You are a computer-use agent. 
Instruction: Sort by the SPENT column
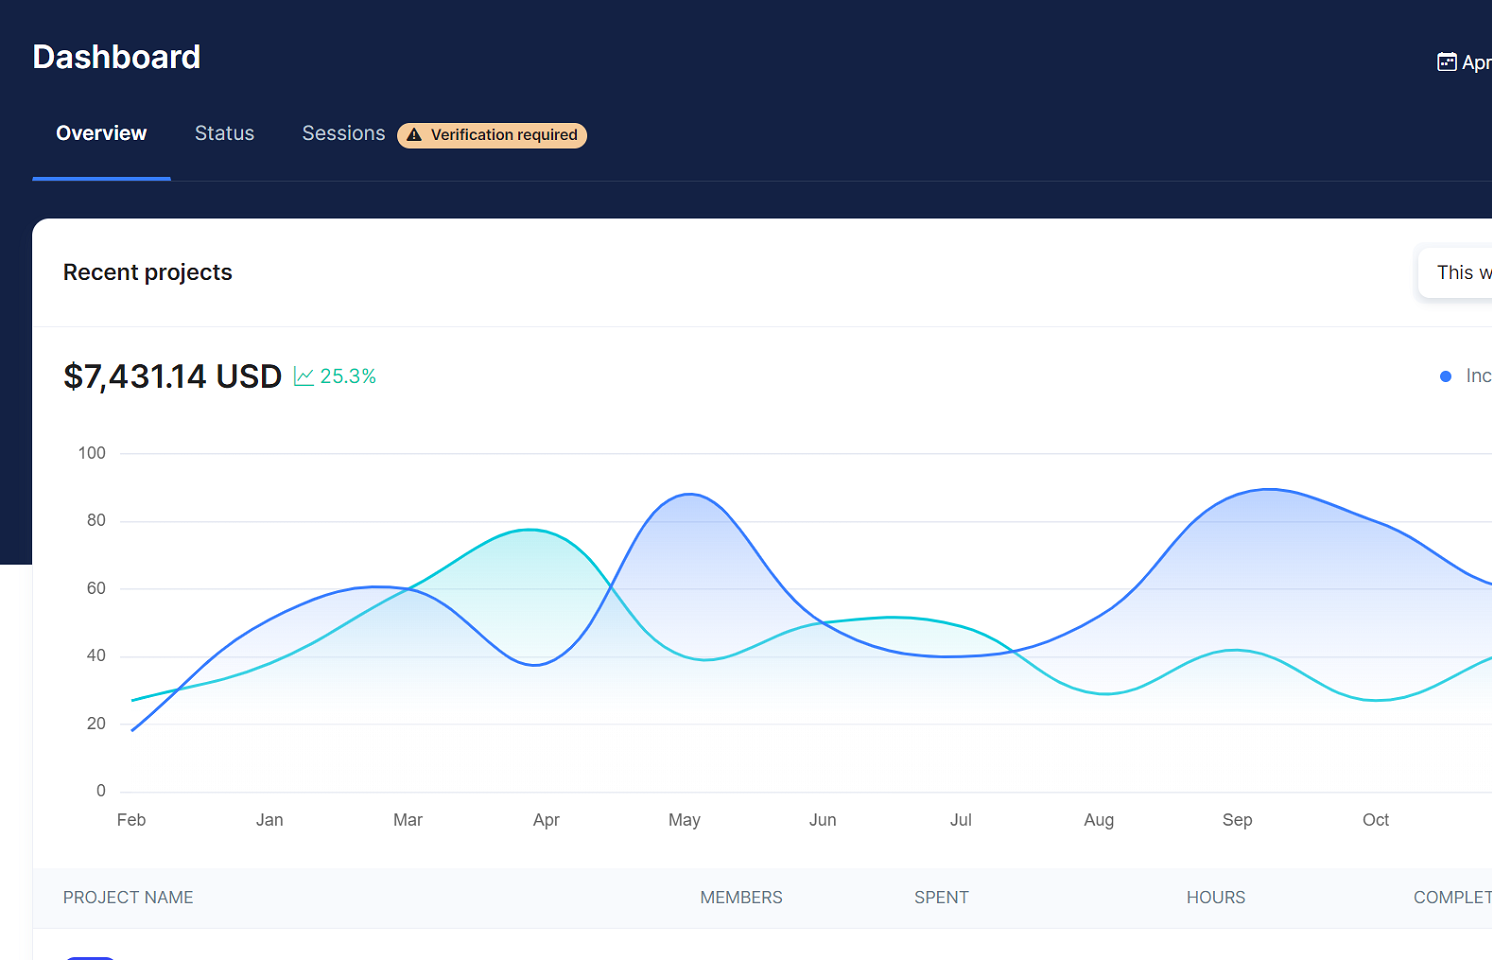coord(941,898)
